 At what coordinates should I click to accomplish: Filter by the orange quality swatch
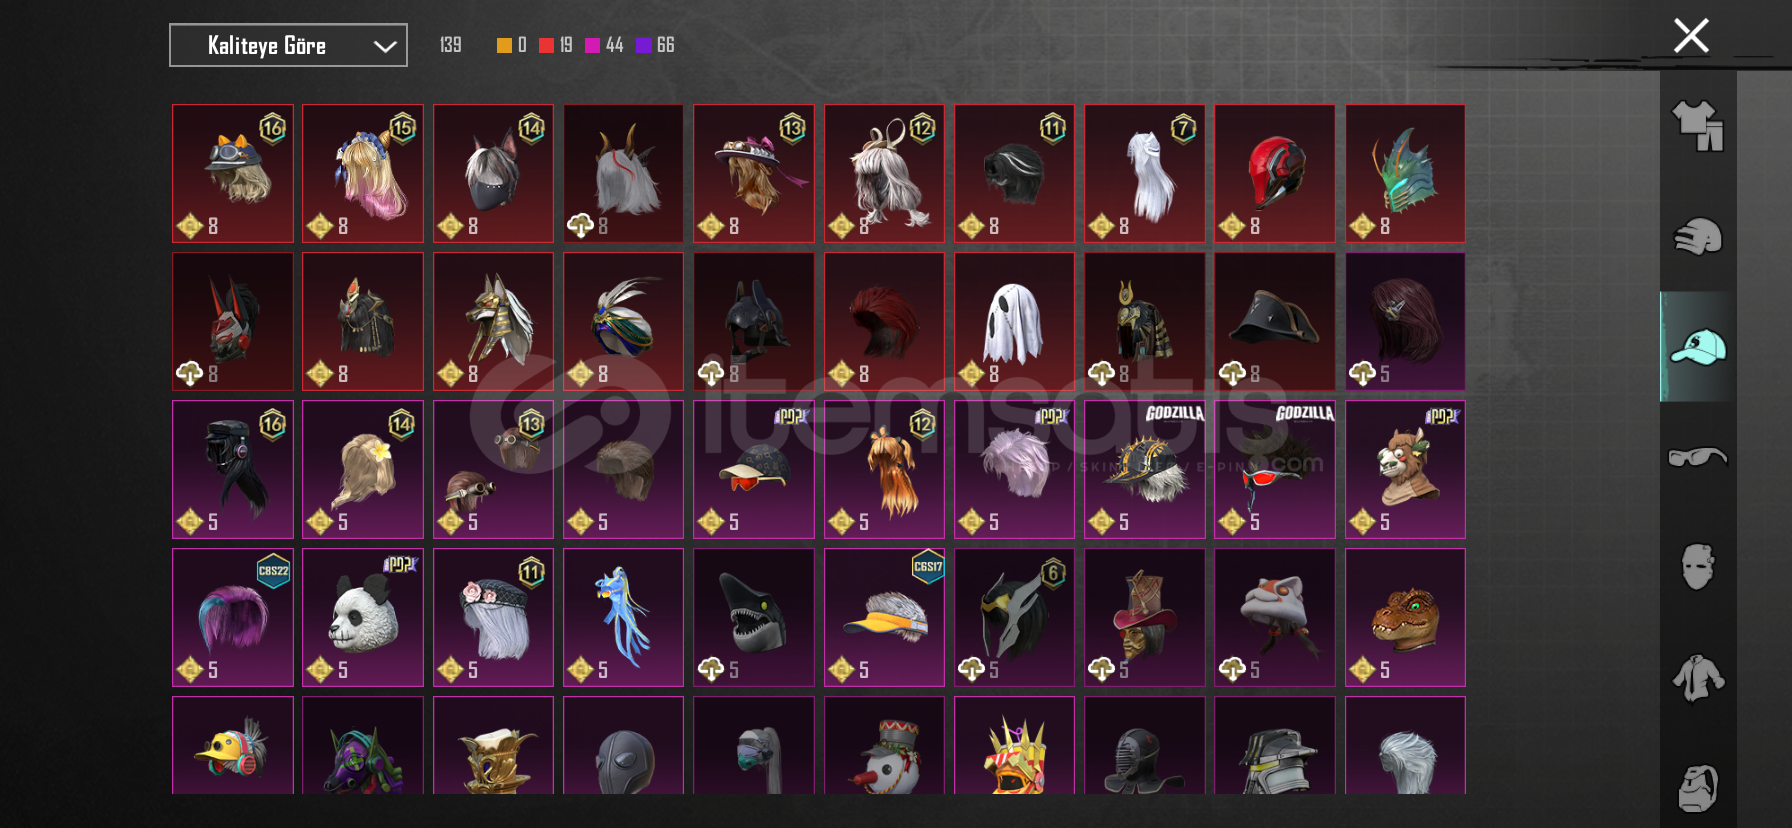pos(504,45)
